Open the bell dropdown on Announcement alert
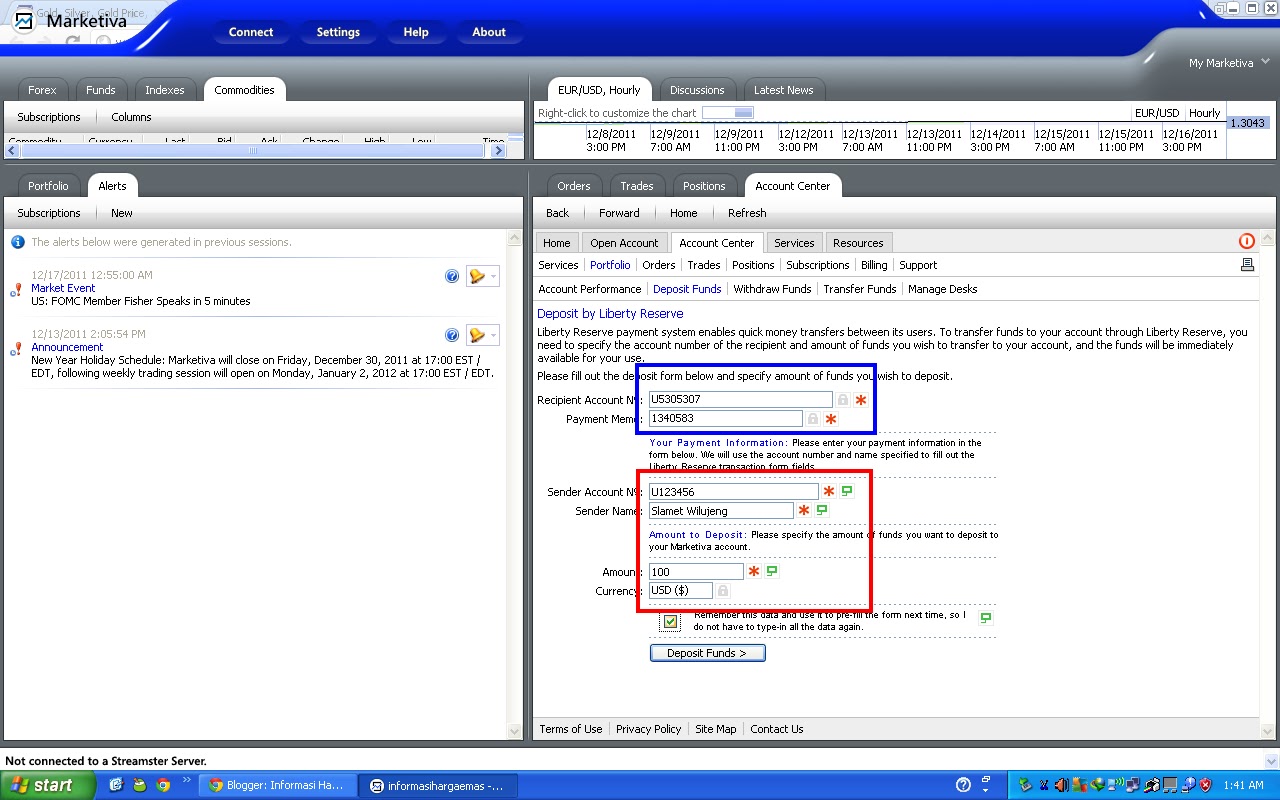 point(494,335)
